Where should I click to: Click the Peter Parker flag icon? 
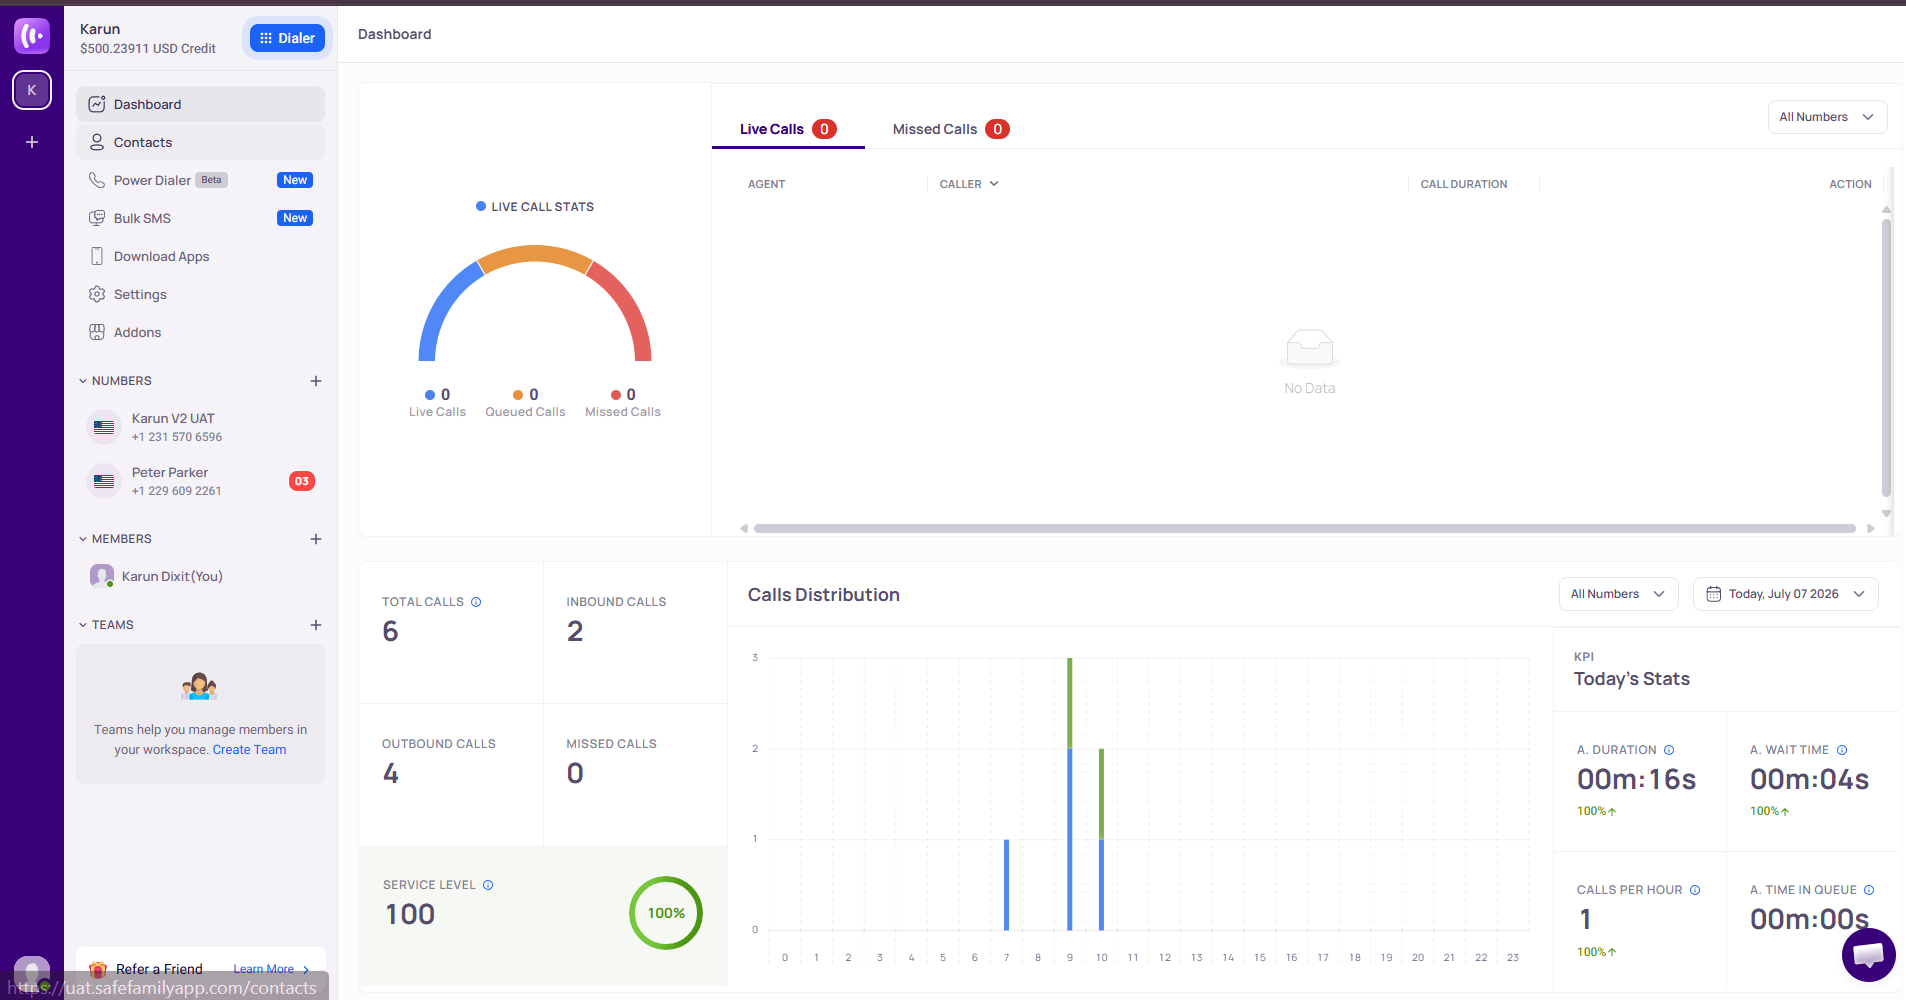point(104,481)
